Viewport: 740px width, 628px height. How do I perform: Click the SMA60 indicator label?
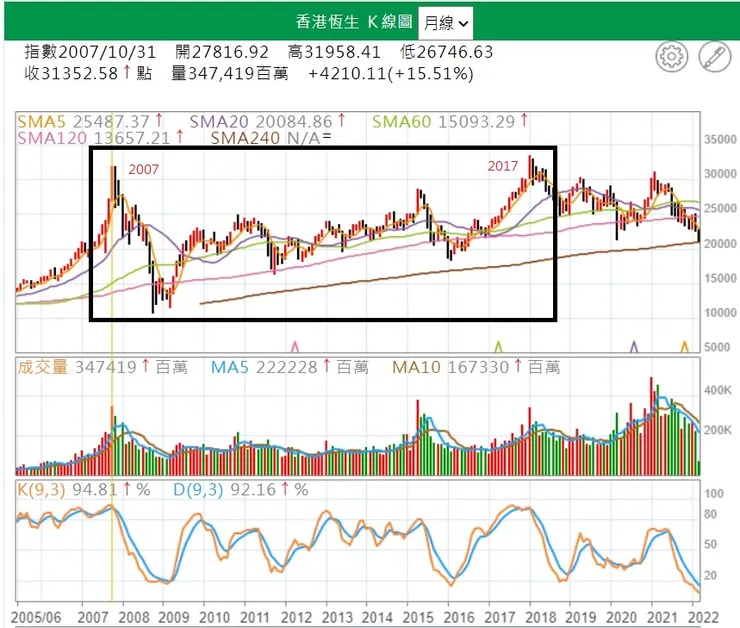click(x=402, y=122)
